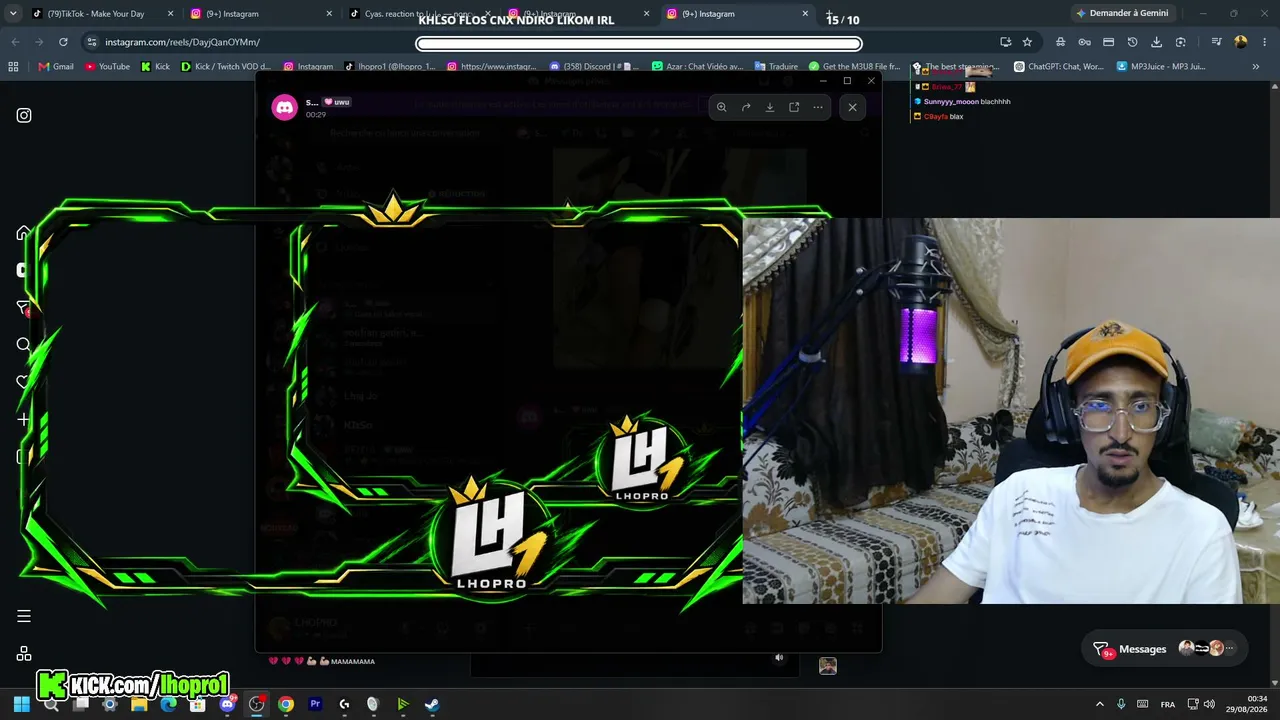Image resolution: width=1280 pixels, height=720 pixels.
Task: Show hidden system tray icons
Action: click(1100, 704)
